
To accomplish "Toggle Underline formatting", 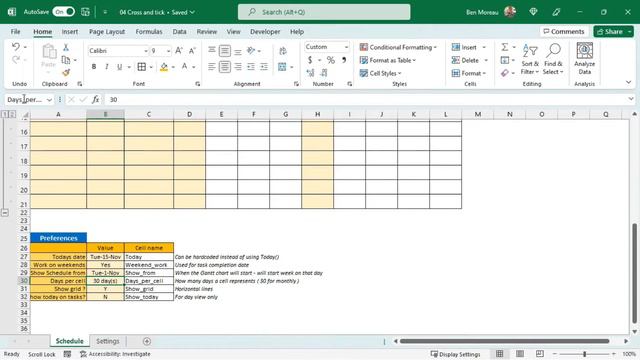I will pos(119,67).
